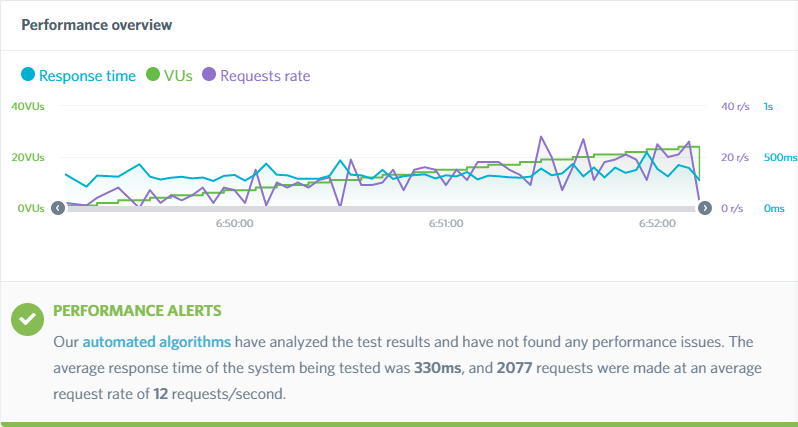Click the right chart navigator arrow handle

click(704, 208)
